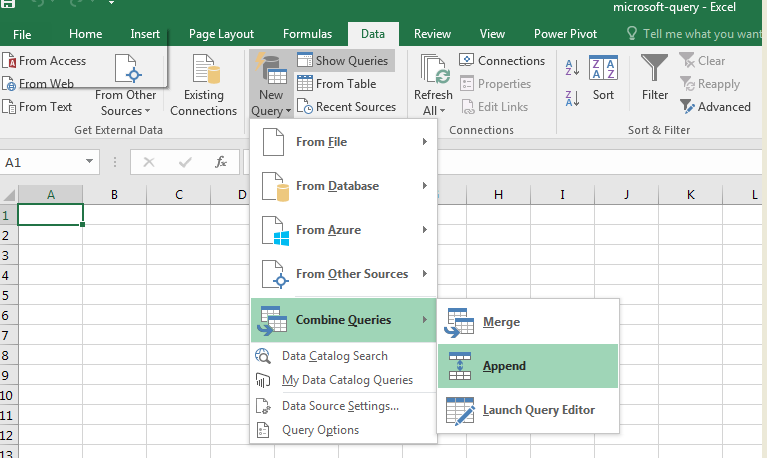767x458 pixels.
Task: Click the Tell me what you want box
Action: coord(694,34)
